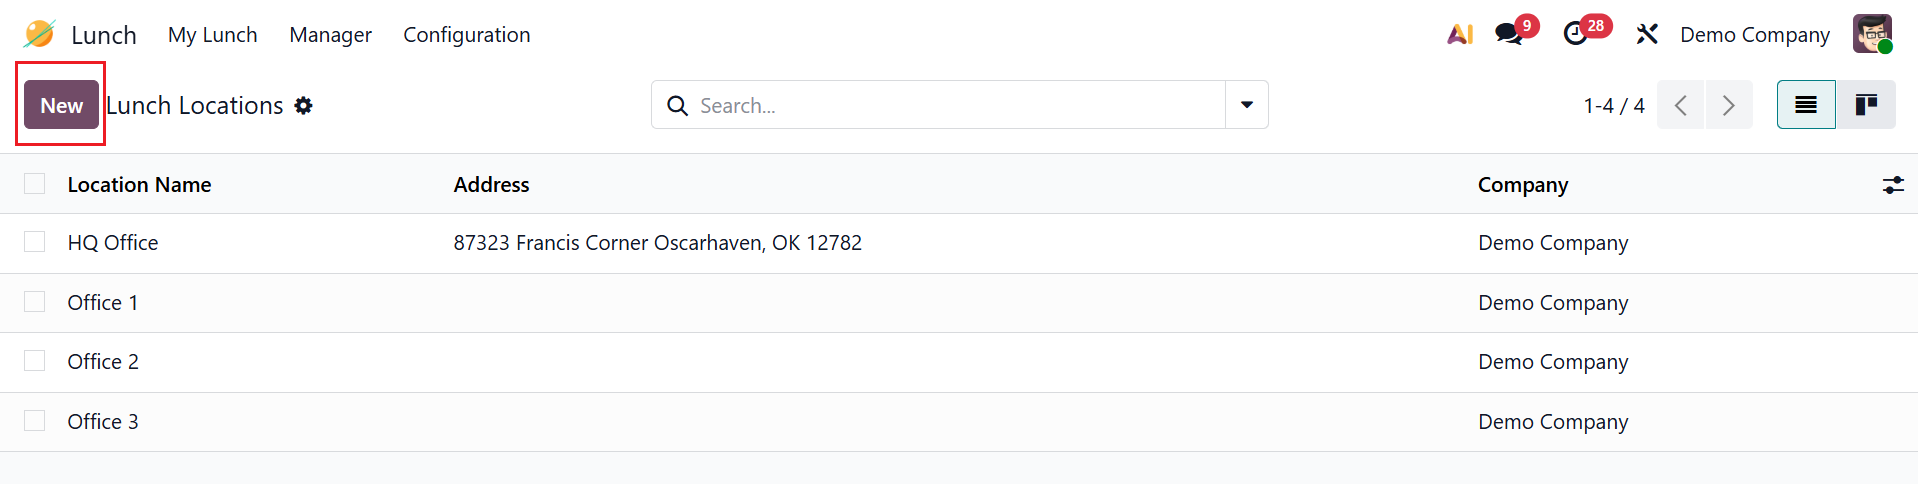Open the Configuration menu
Screen dimensions: 1918x484
point(467,35)
